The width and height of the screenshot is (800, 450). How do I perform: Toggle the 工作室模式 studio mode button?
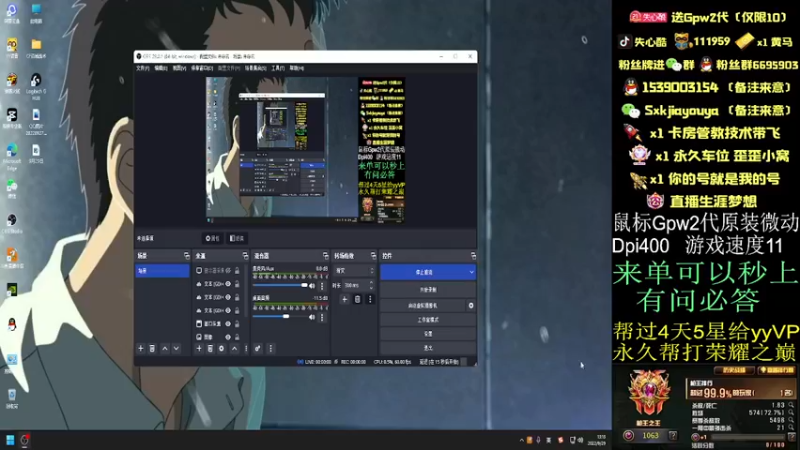[x=428, y=320]
